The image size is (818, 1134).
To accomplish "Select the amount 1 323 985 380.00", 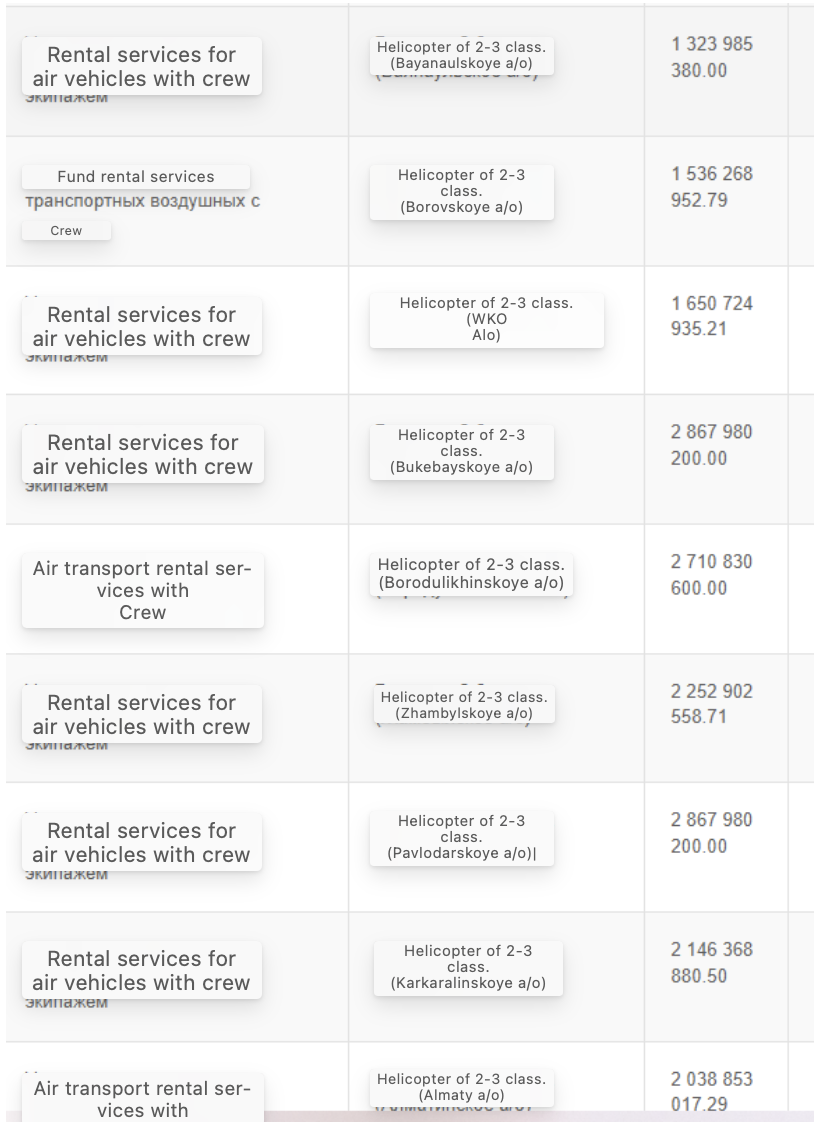I will coord(712,57).
